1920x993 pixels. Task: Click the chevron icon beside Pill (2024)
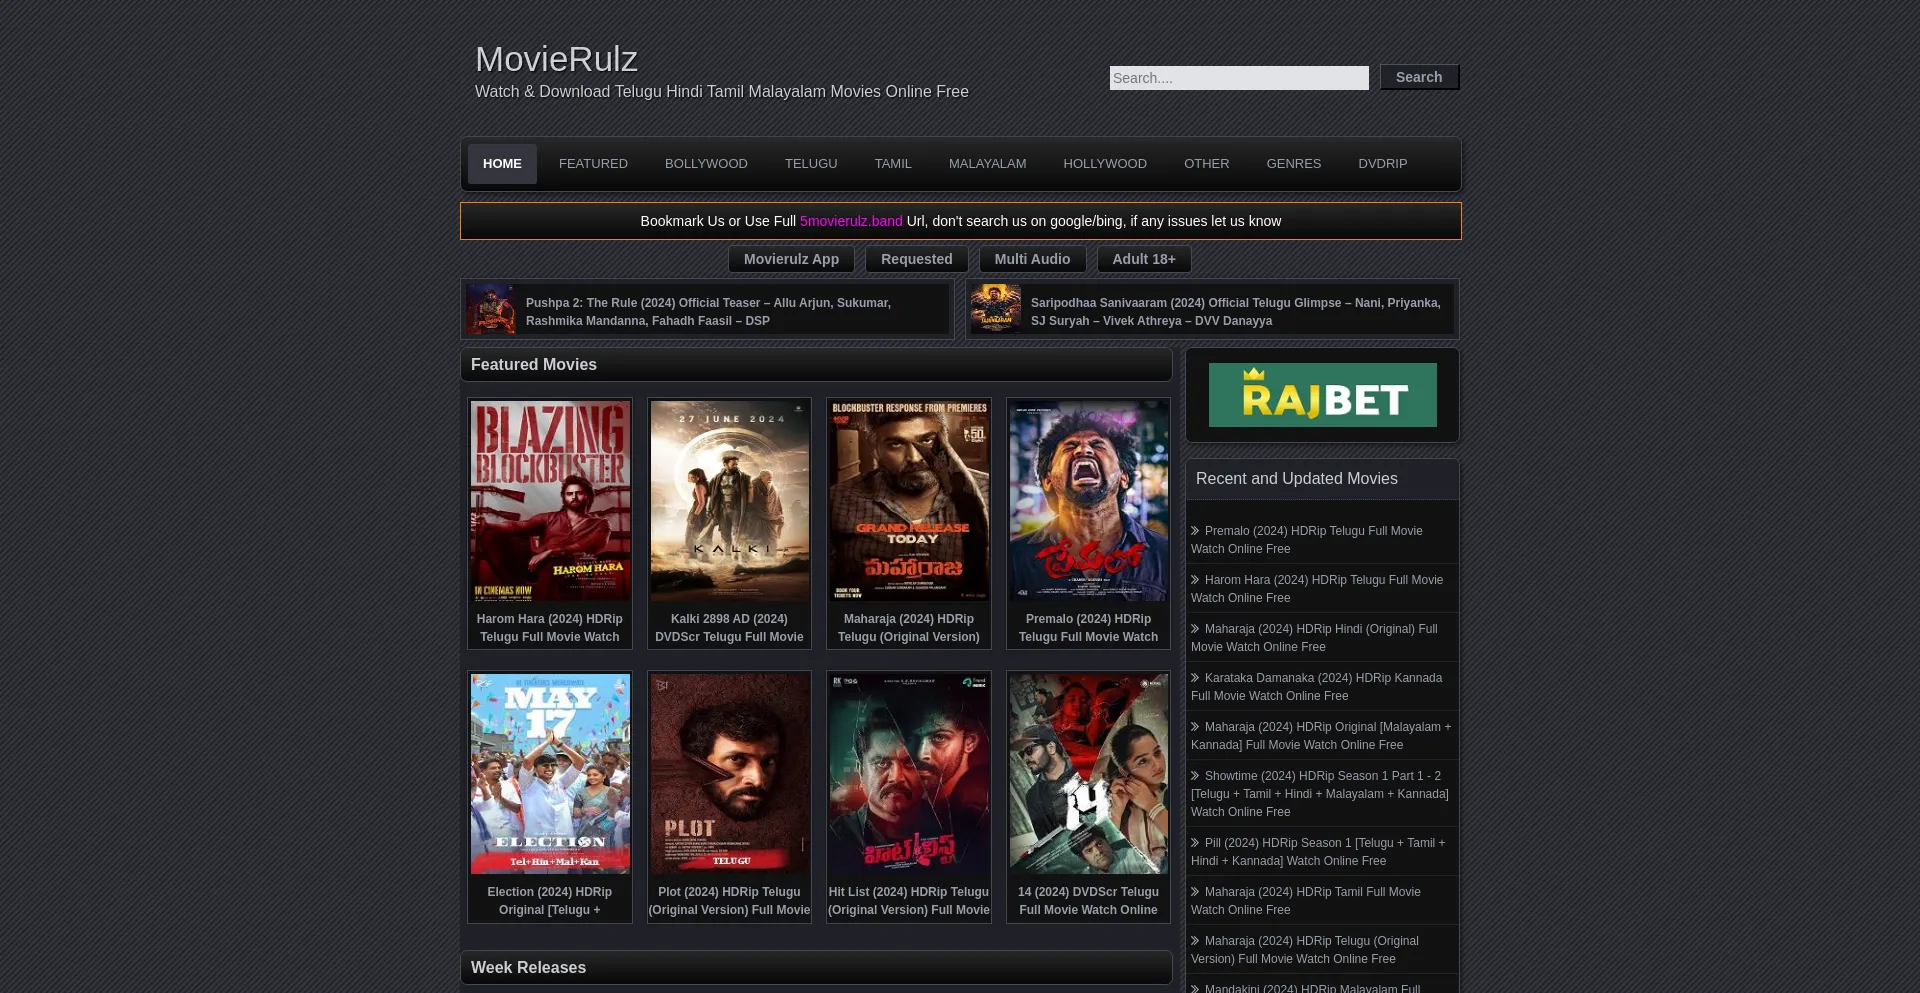1195,843
